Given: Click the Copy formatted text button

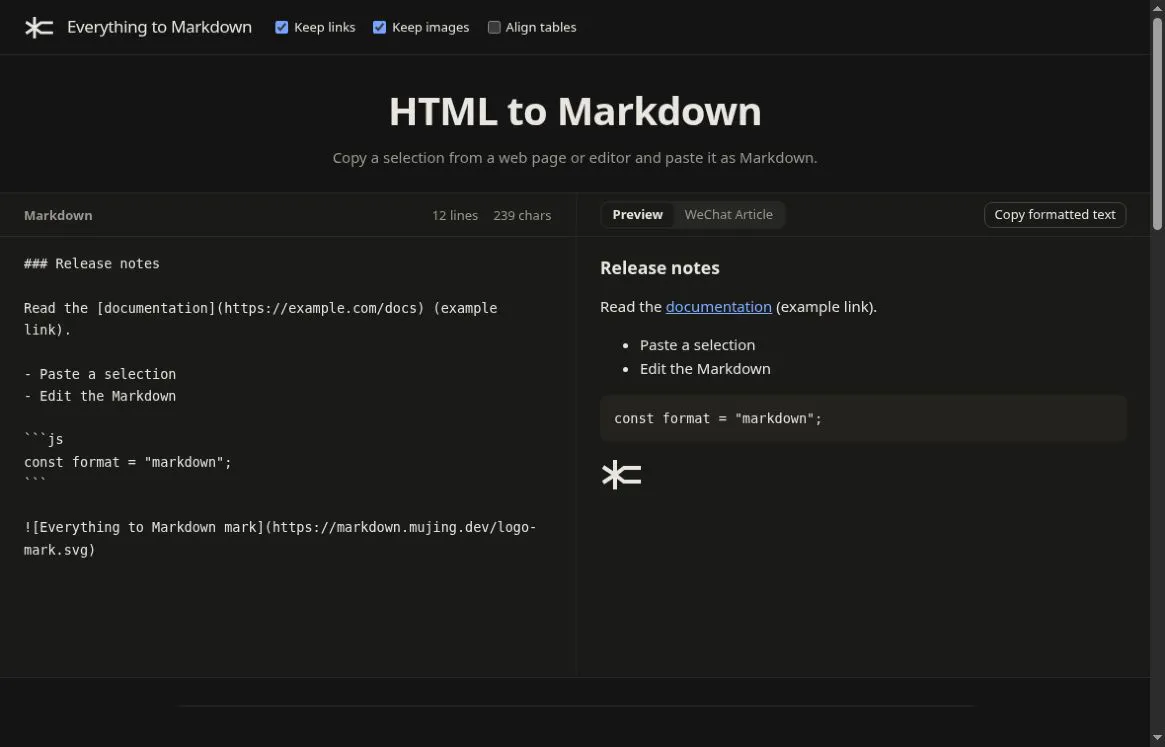Looking at the screenshot, I should coord(1054,215).
